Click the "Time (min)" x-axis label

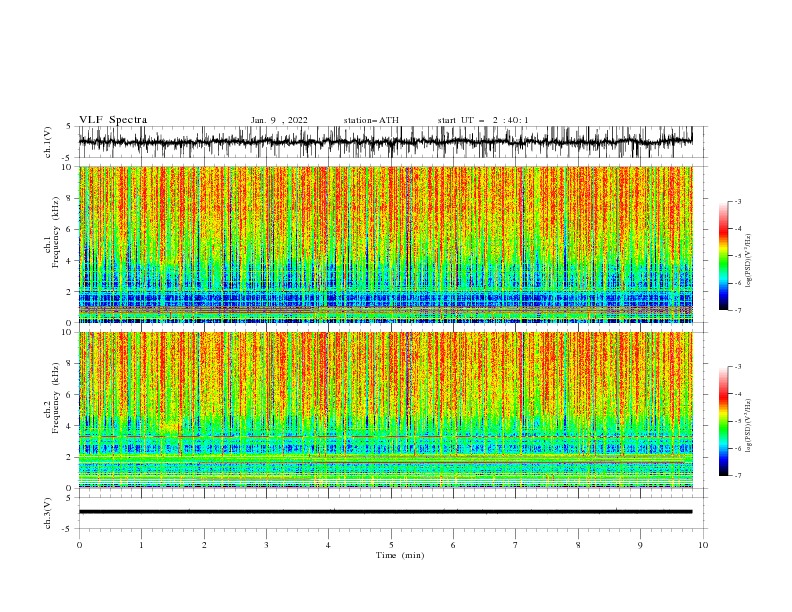click(x=400, y=555)
